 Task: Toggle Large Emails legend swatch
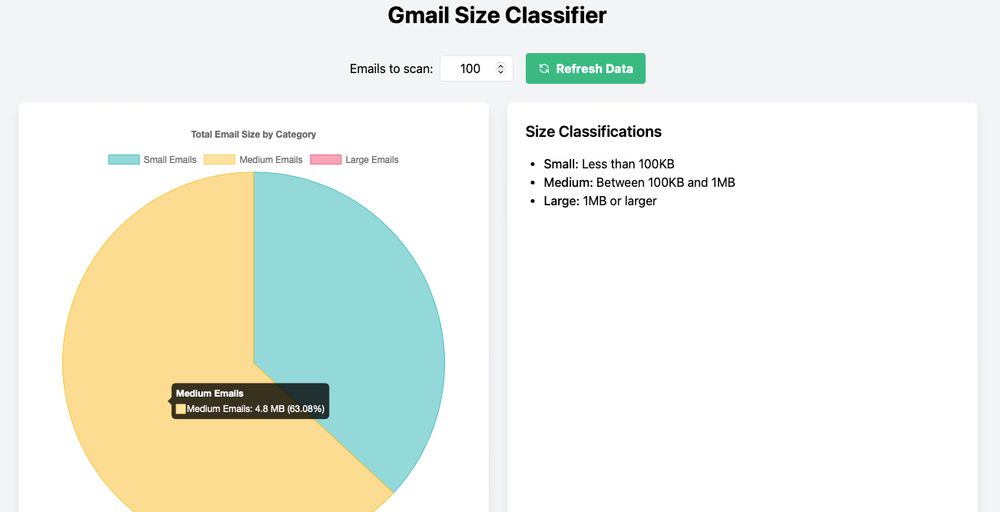coord(326,159)
